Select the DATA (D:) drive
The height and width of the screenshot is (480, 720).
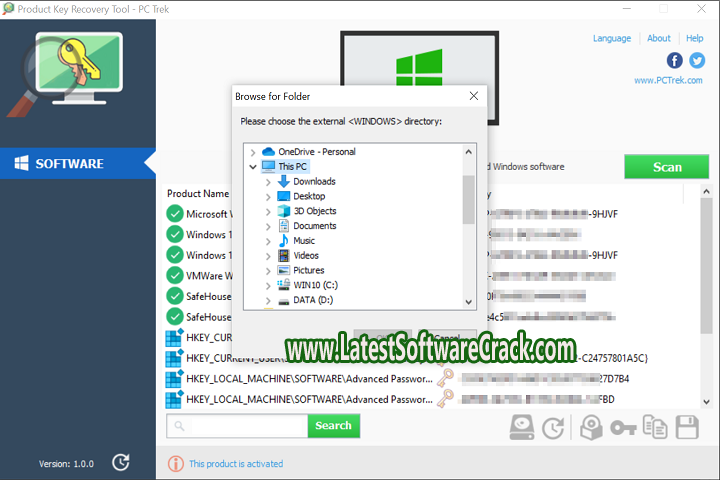(x=313, y=300)
